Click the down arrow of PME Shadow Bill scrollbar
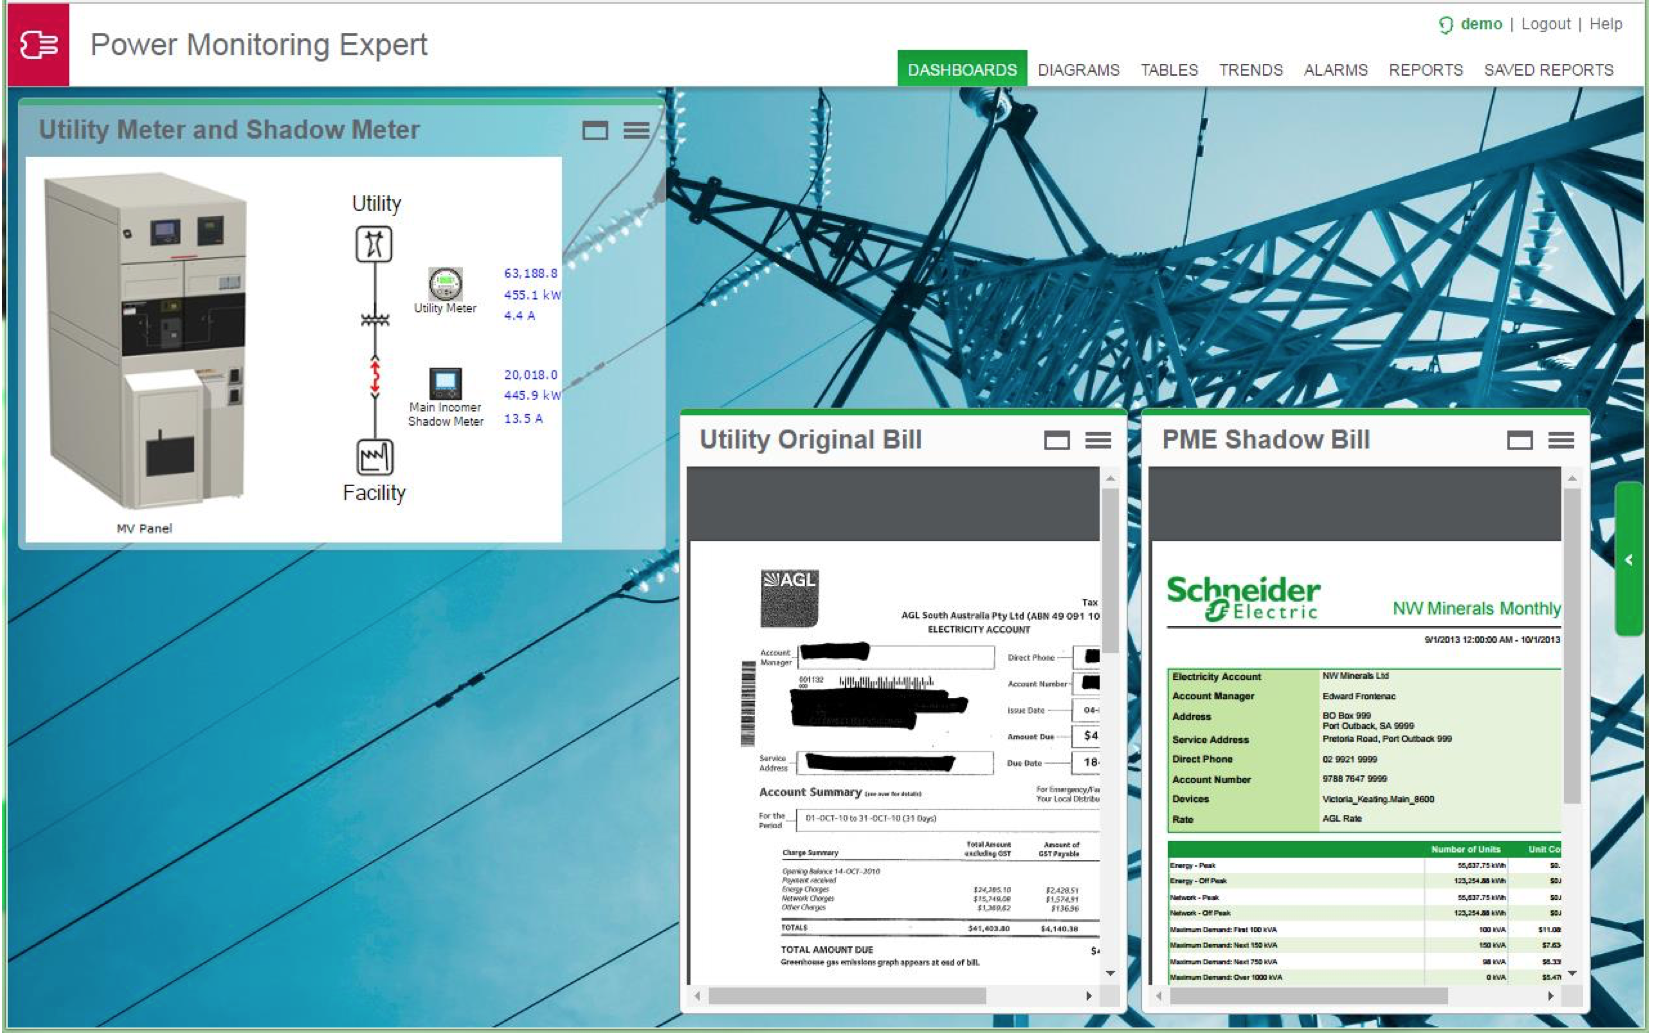This screenshot has width=1654, height=1036. pyautogui.click(x=1572, y=973)
